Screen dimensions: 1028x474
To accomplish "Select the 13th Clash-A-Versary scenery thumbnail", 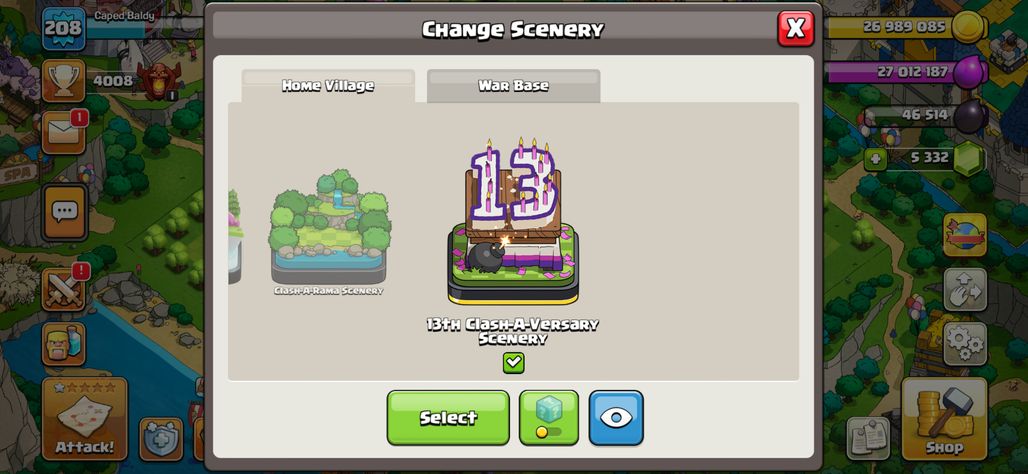I will (513, 223).
